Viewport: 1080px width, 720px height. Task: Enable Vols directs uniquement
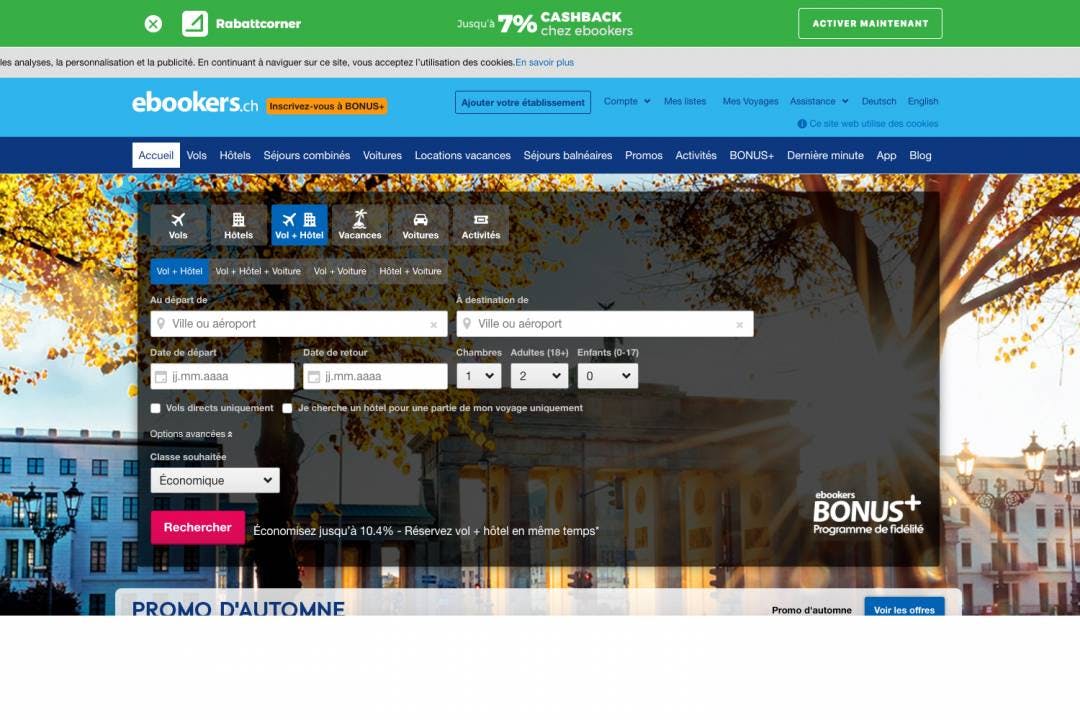[x=155, y=408]
